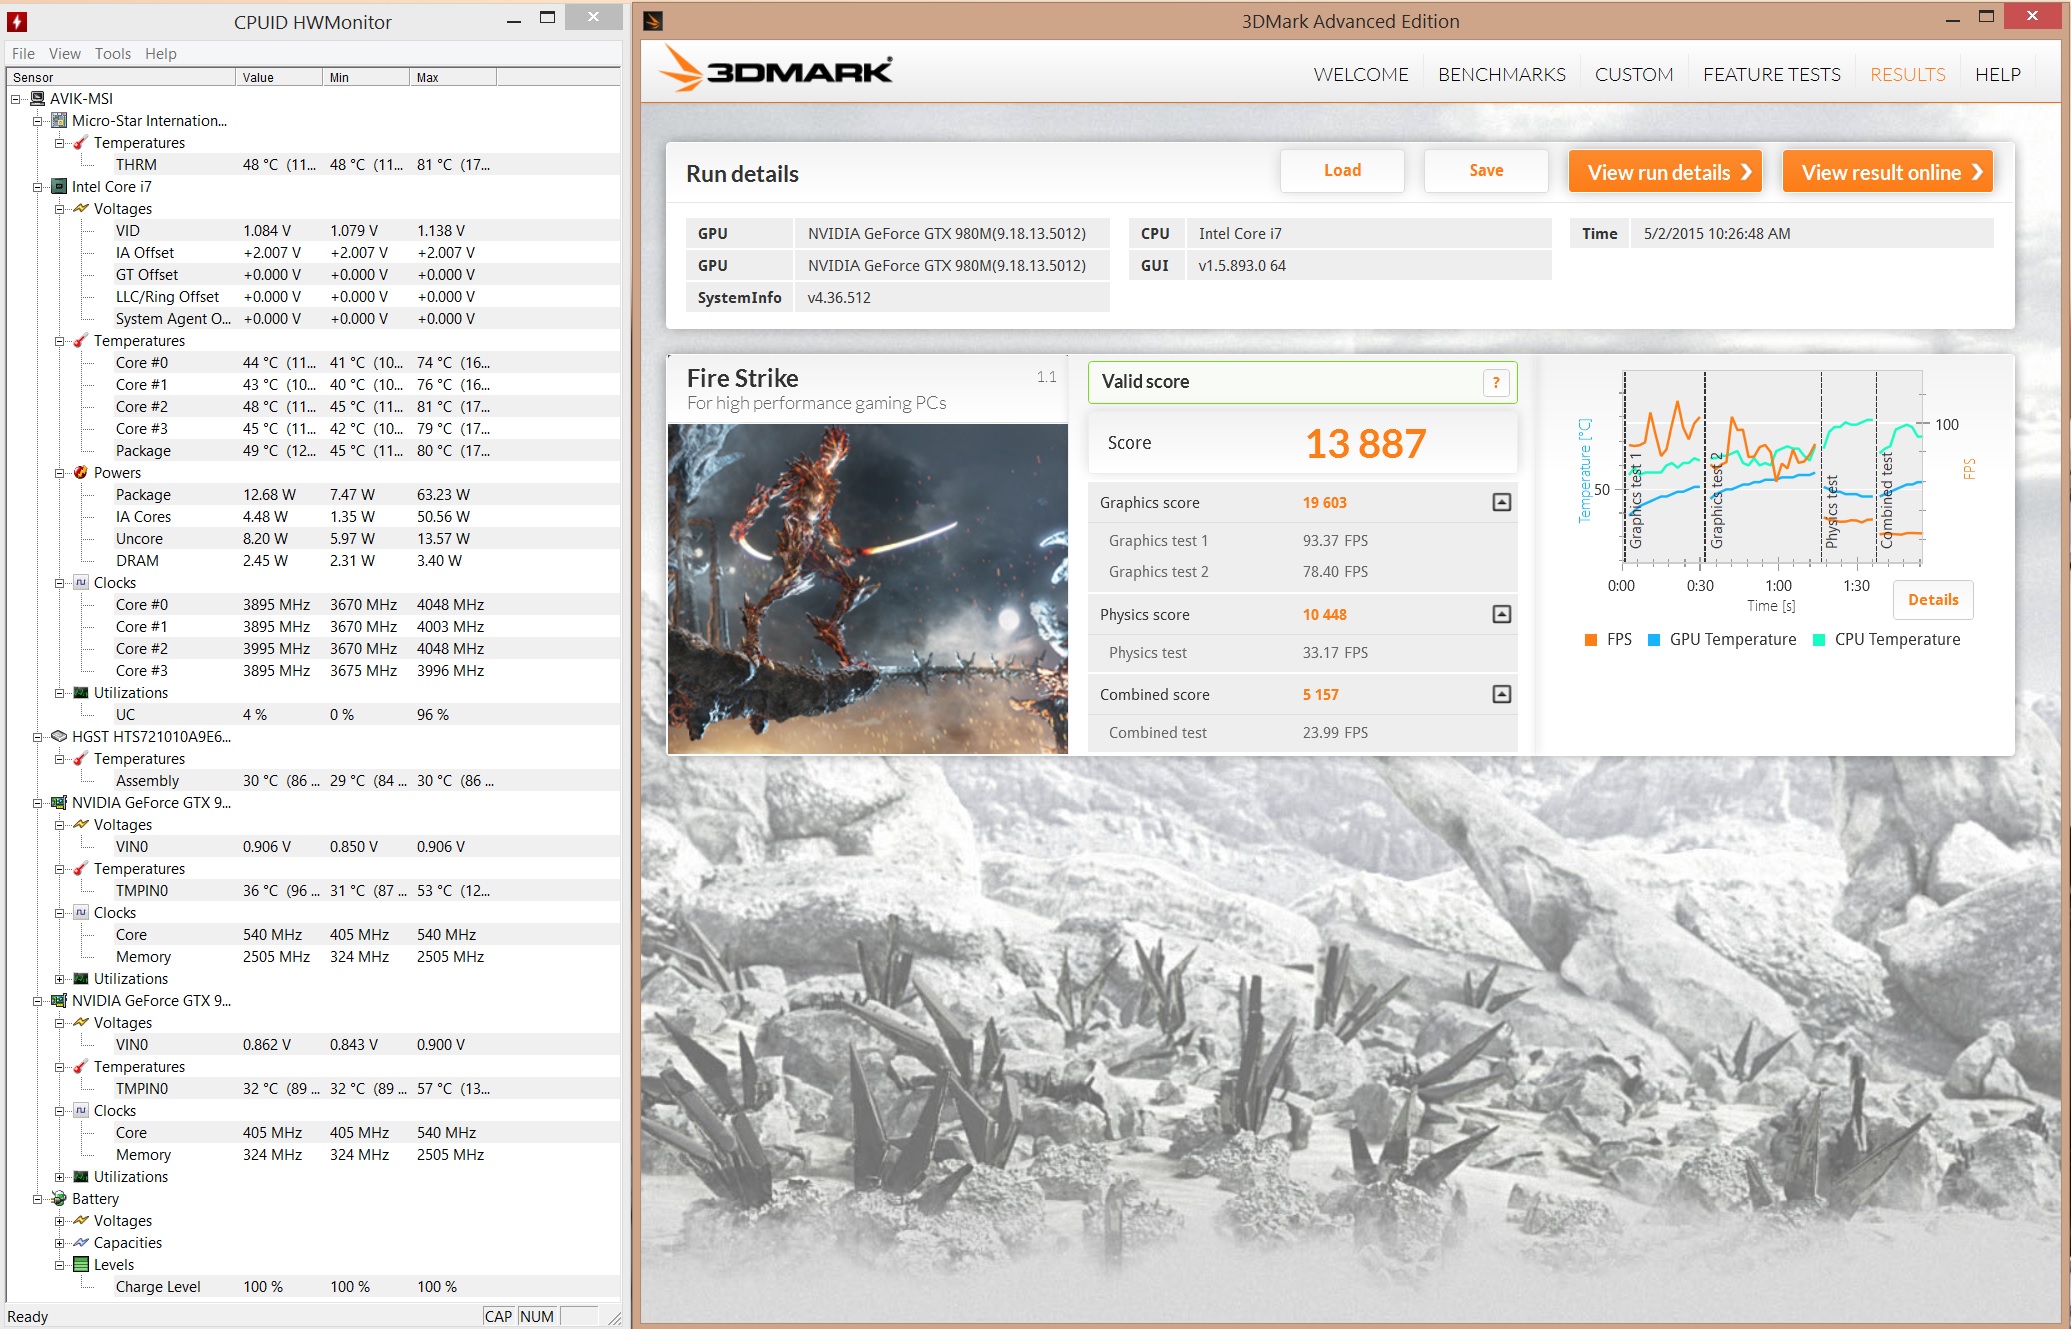Open the Help menu in HWMonitor

160,53
